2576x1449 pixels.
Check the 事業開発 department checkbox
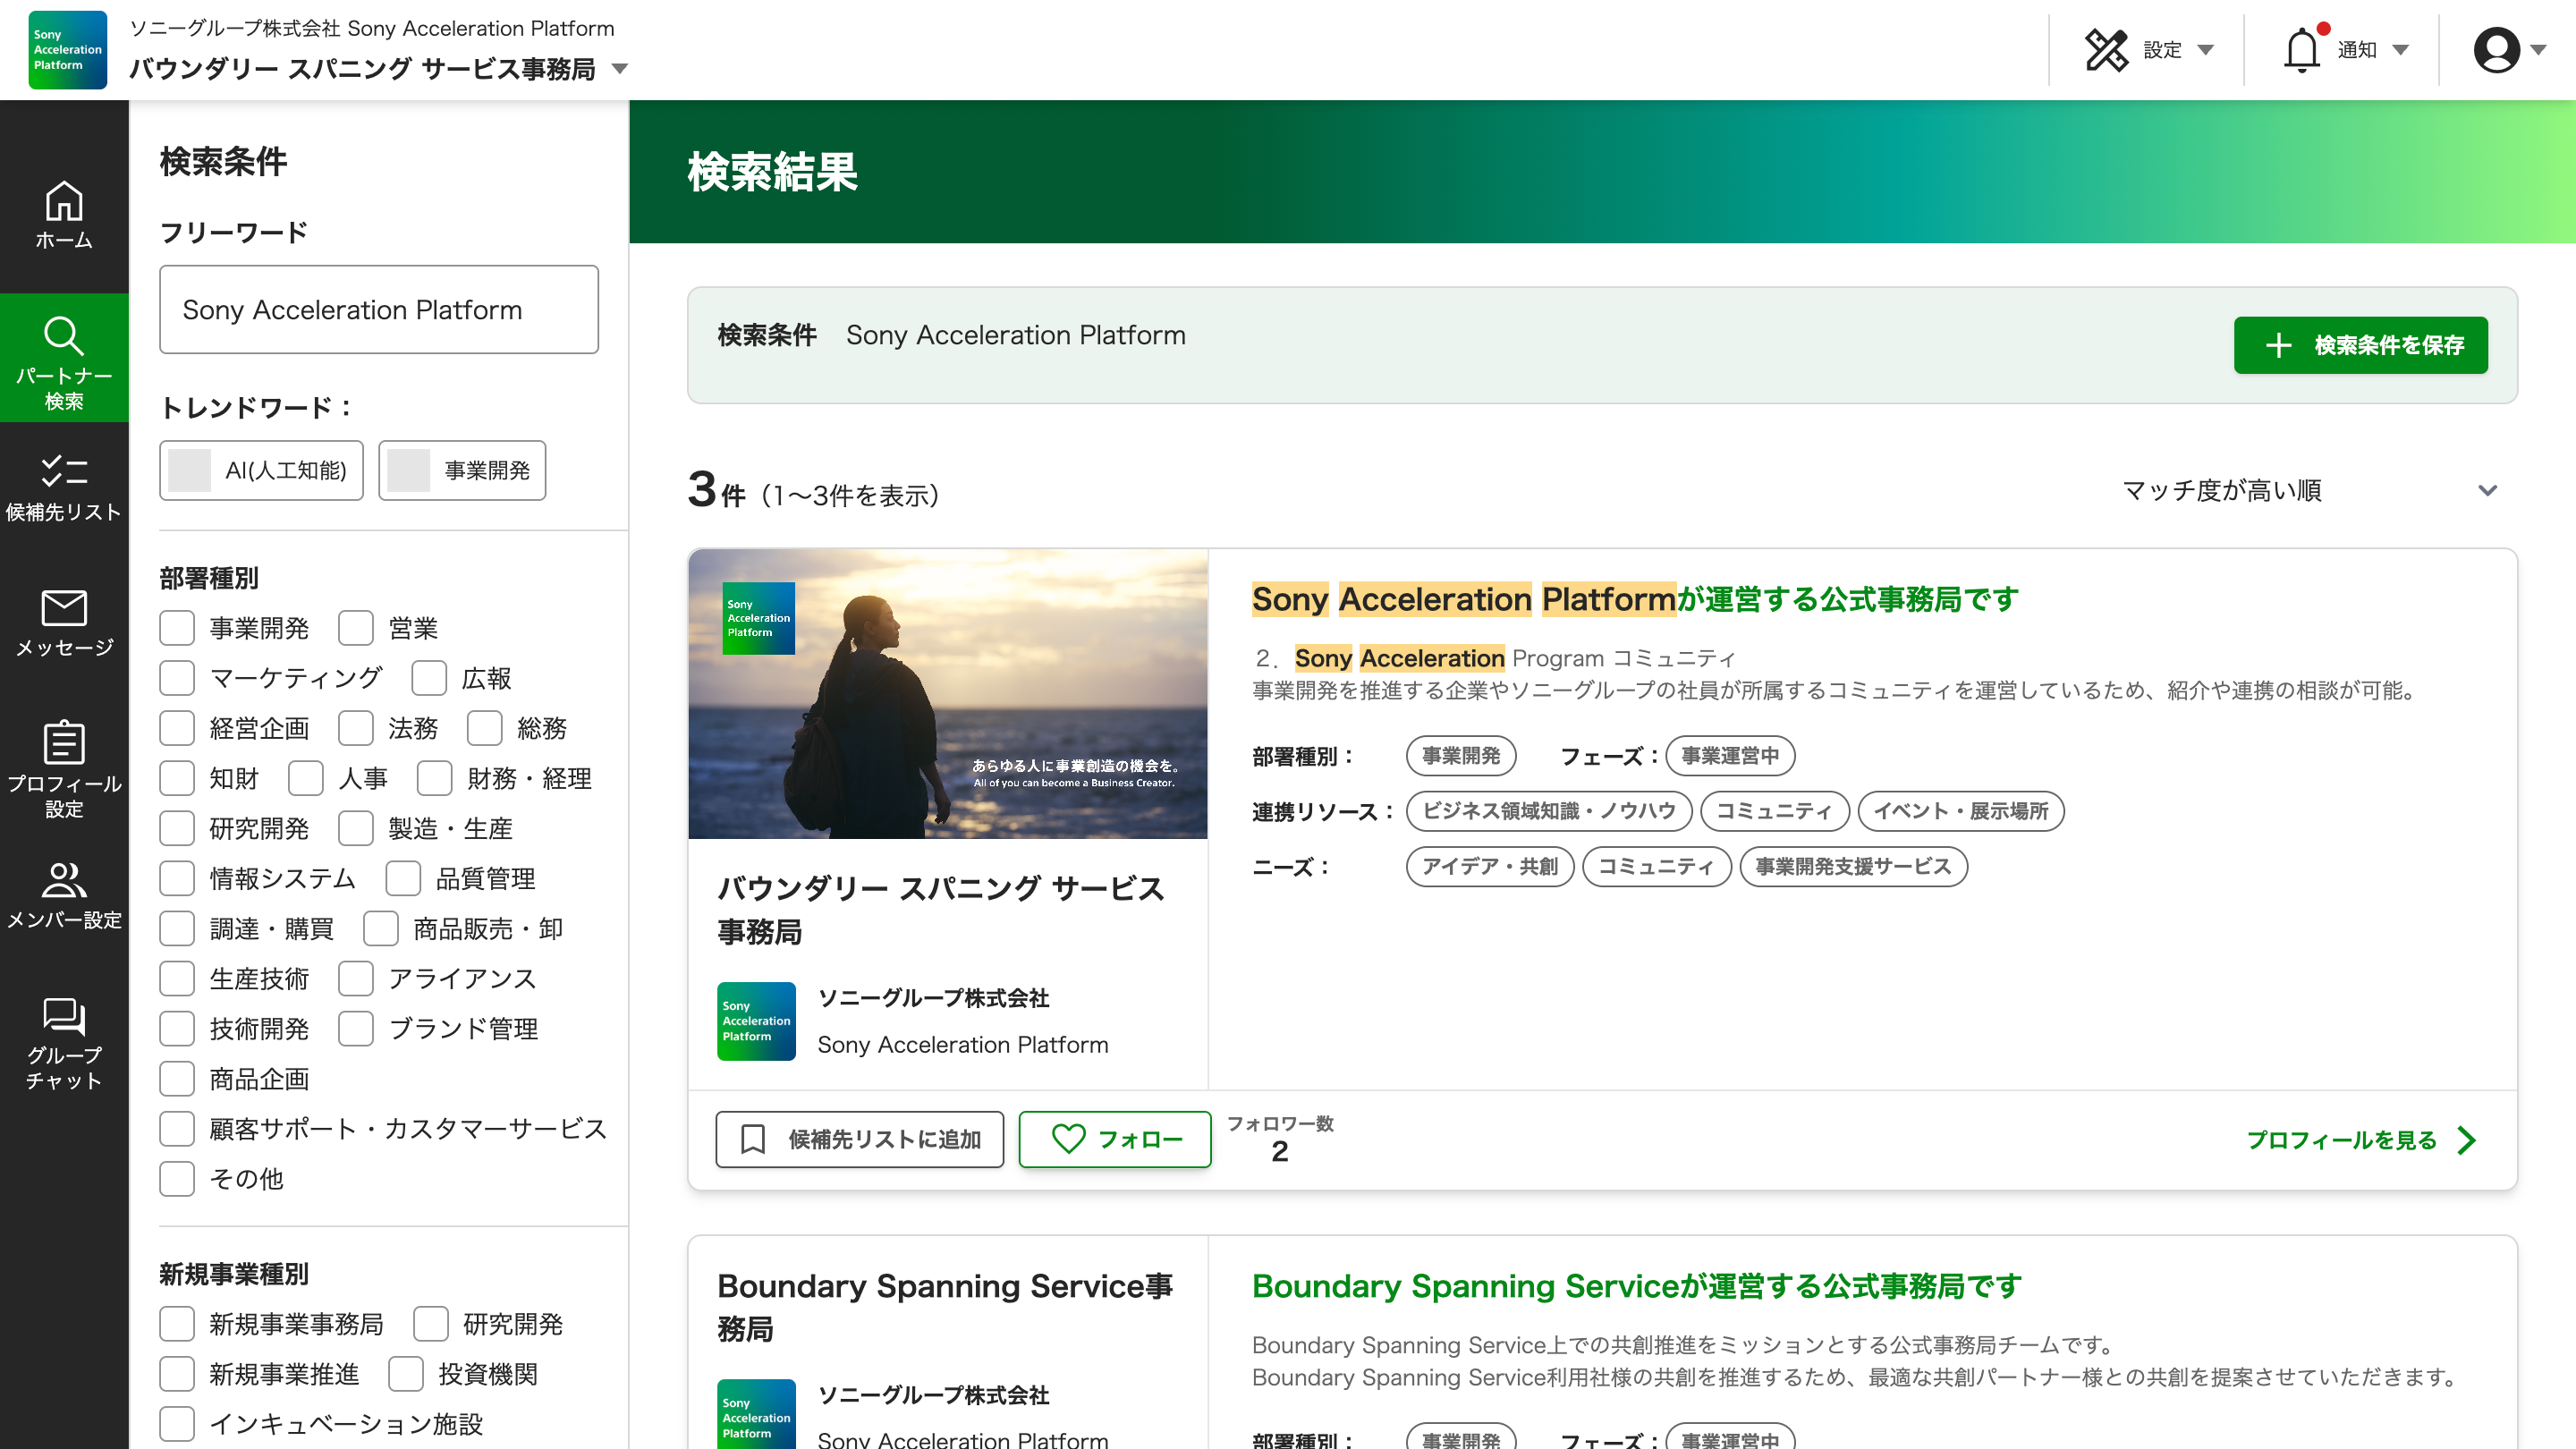click(x=177, y=628)
